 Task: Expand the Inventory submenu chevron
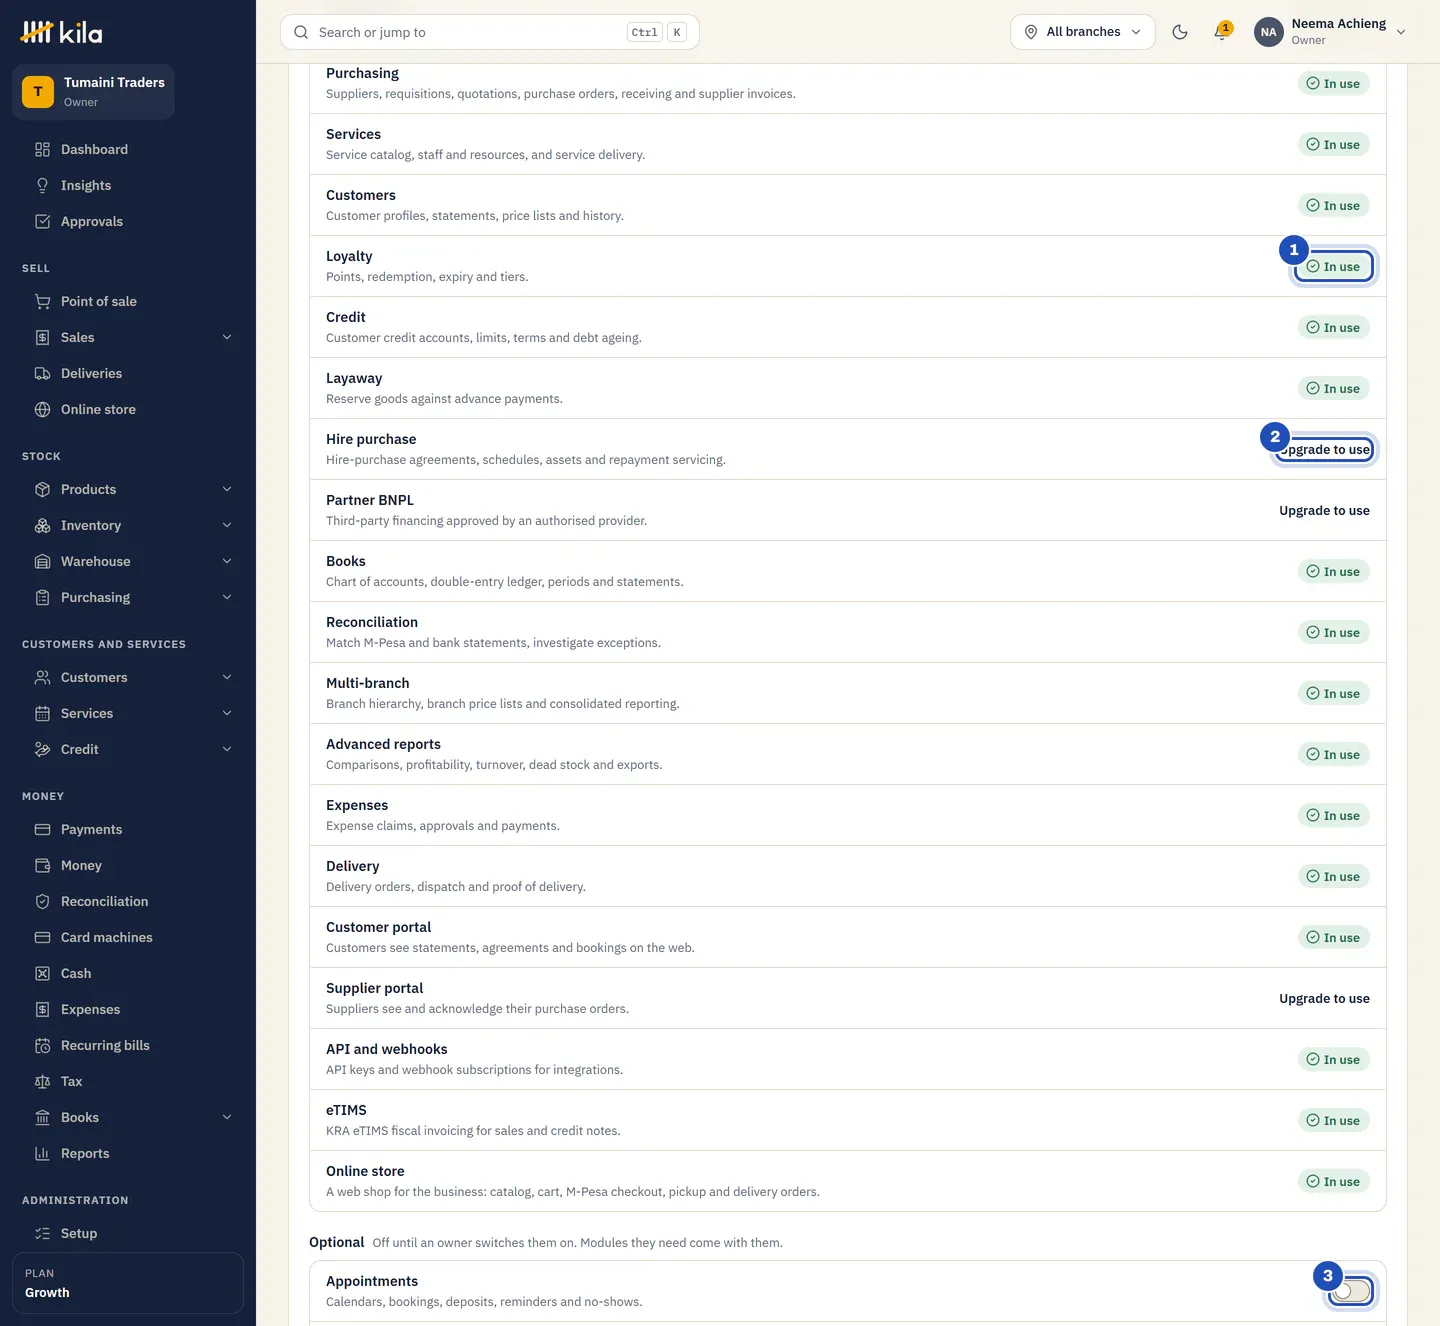(x=227, y=525)
